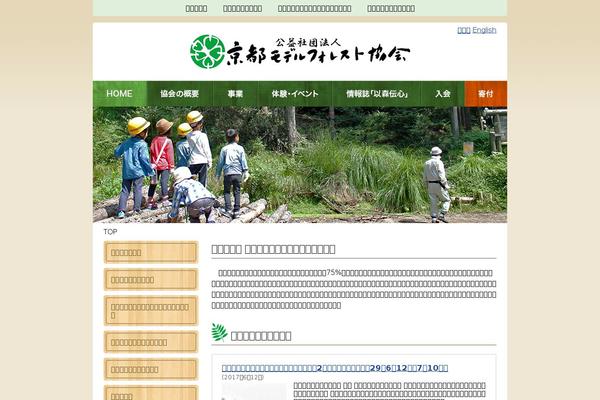Open the HOME navigation tab
Image resolution: width=600 pixels, height=400 pixels.
(x=119, y=94)
